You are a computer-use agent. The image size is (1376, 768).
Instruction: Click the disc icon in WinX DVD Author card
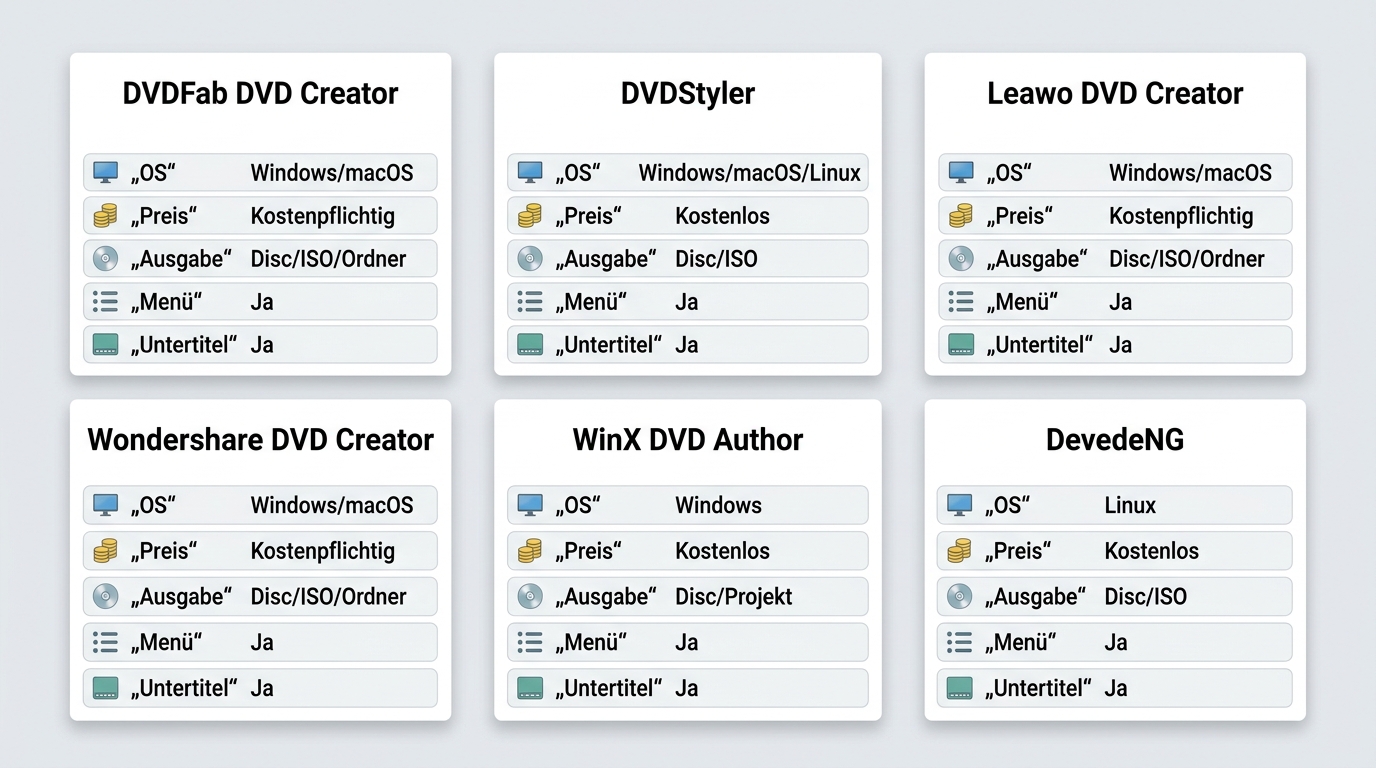point(530,596)
